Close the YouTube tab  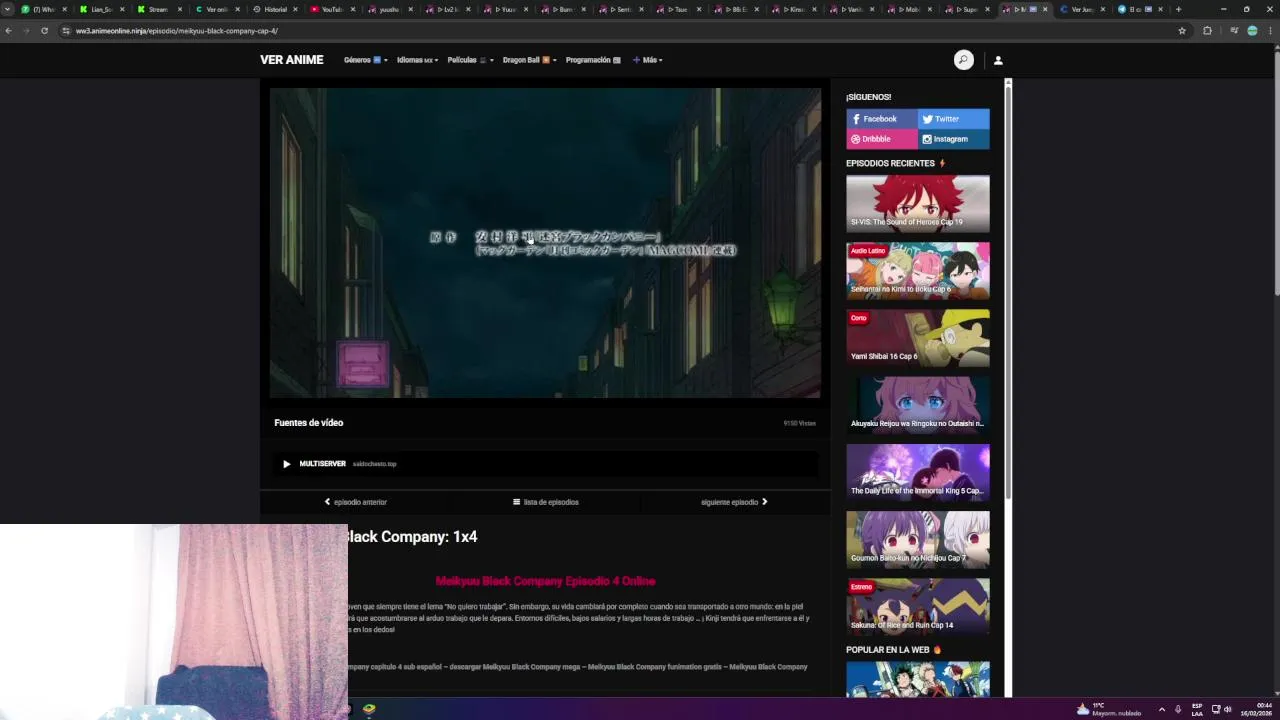tap(352, 9)
